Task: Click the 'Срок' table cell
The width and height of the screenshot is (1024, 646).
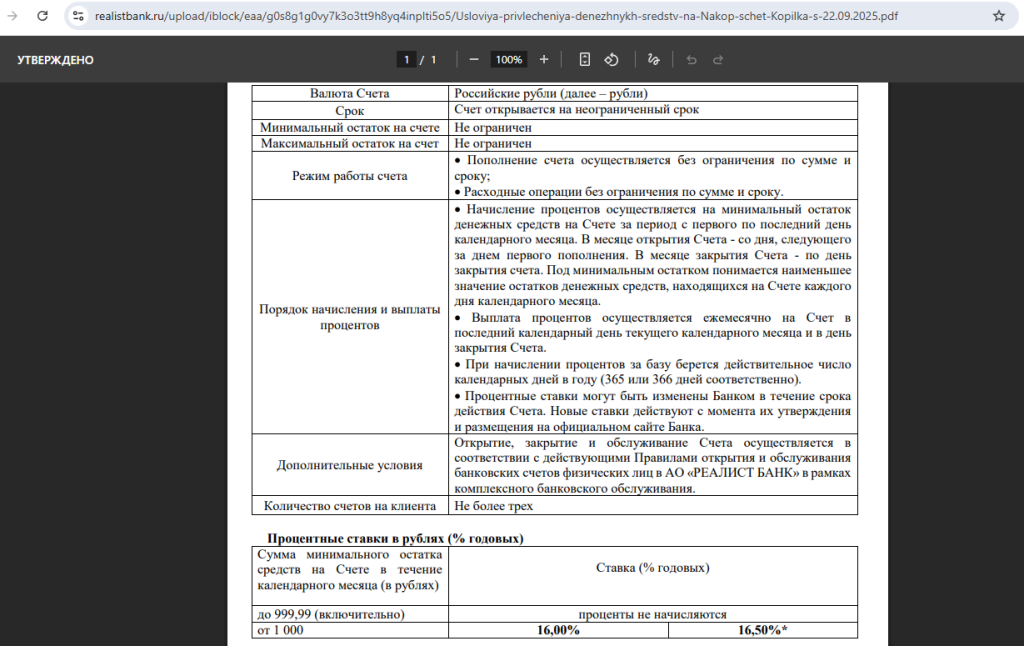Action: click(349, 110)
